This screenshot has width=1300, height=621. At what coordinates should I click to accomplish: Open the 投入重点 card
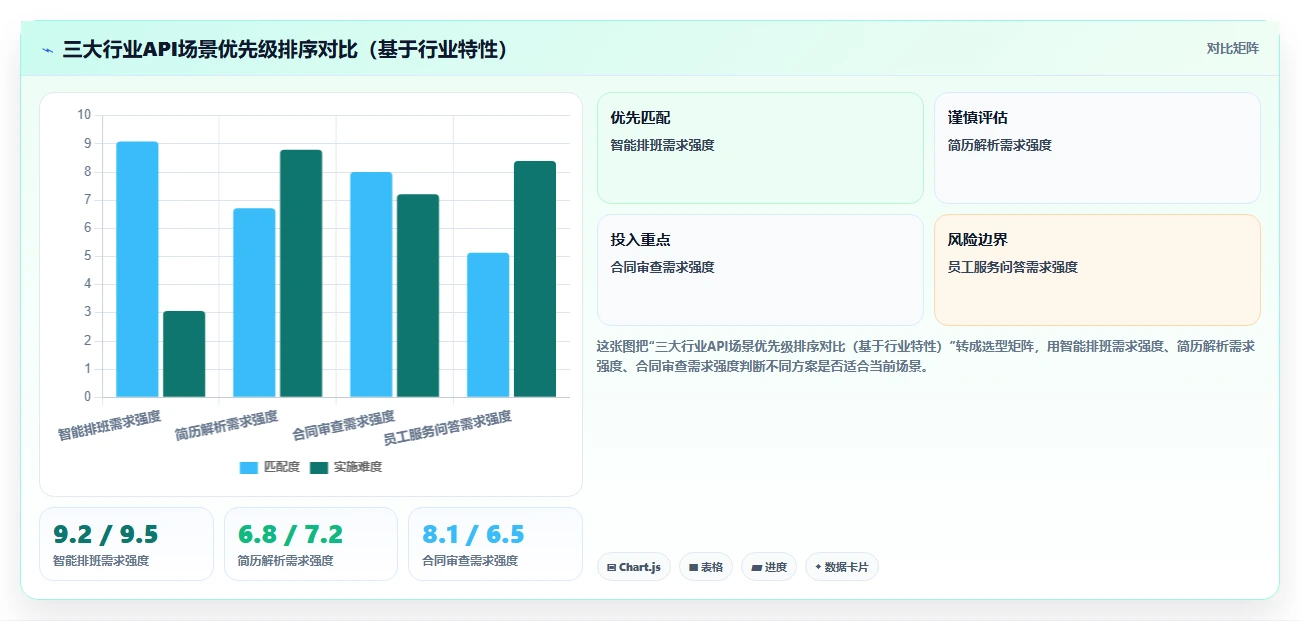[760, 270]
